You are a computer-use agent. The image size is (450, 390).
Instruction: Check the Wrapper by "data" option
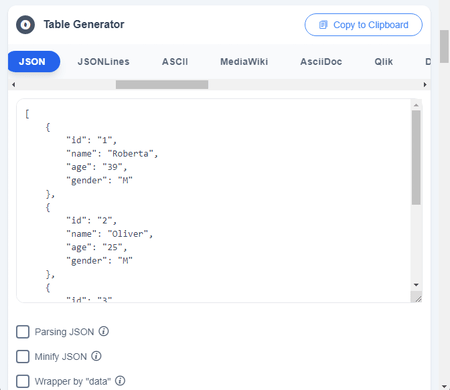[x=23, y=381]
